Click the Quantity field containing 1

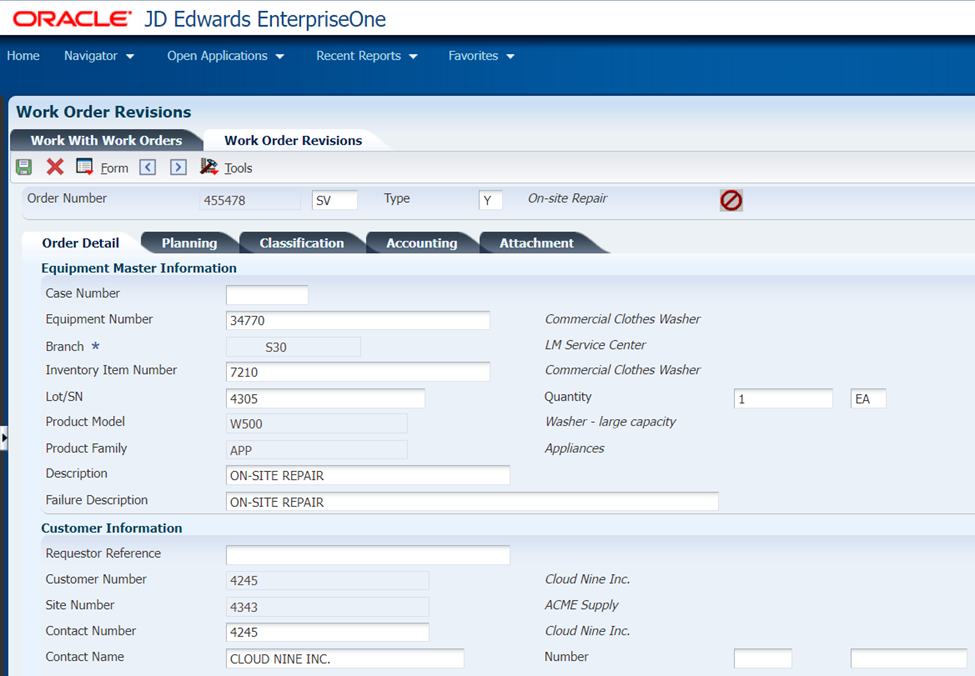[x=783, y=399]
